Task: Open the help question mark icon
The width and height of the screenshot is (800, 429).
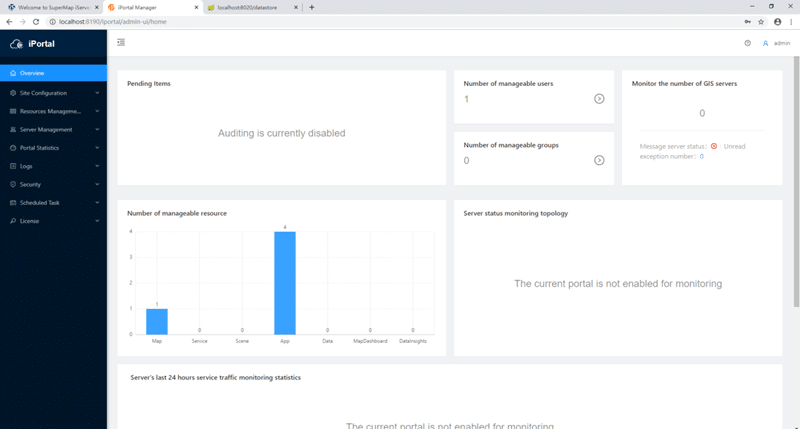Action: pos(747,43)
